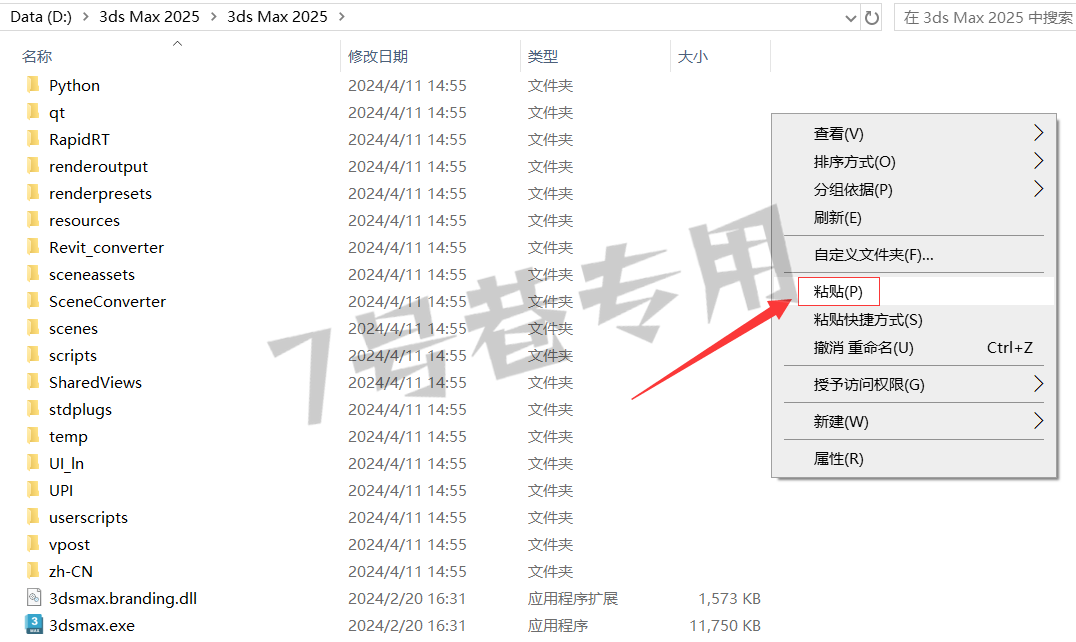Screen dimensions: 1076x642
Task: Click the resources folder icon
Action: click(x=33, y=220)
